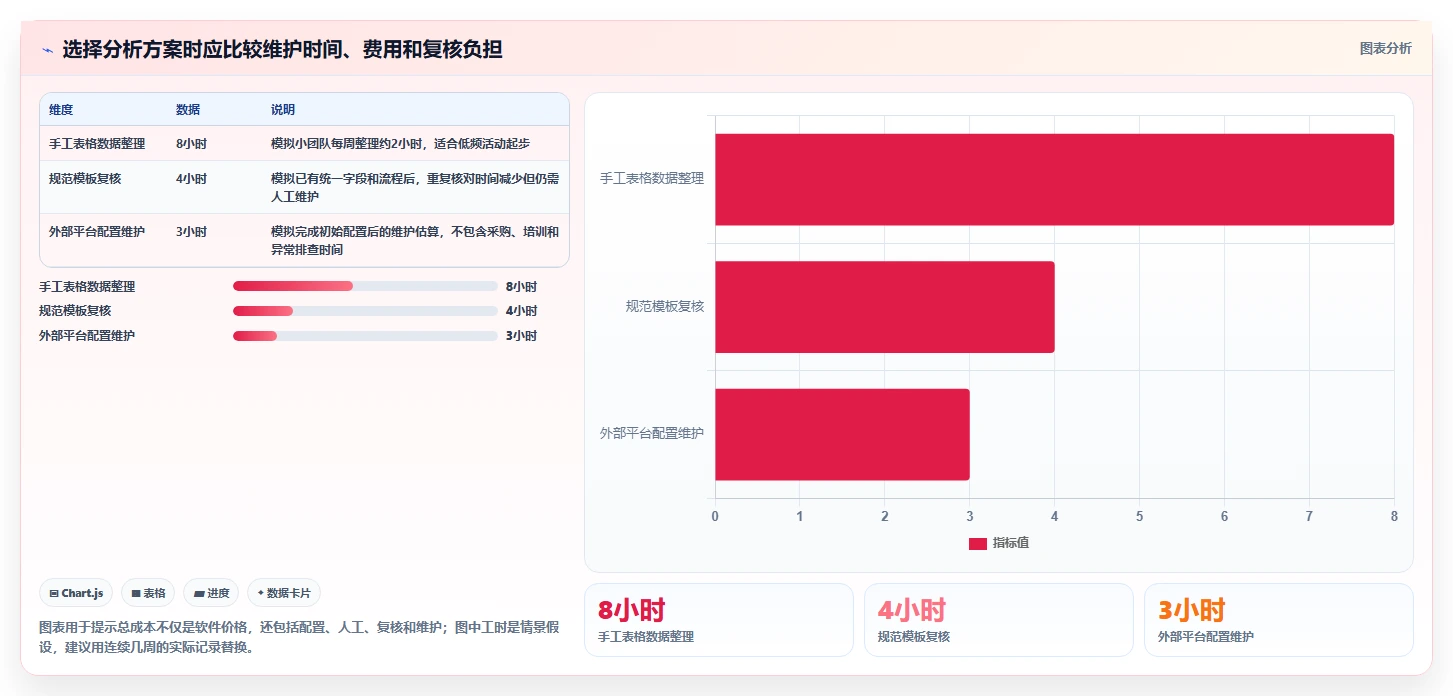Viewport: 1453px width, 696px height.
Task: Click the 规范模板复核 y-axis label
Action: (x=665, y=307)
